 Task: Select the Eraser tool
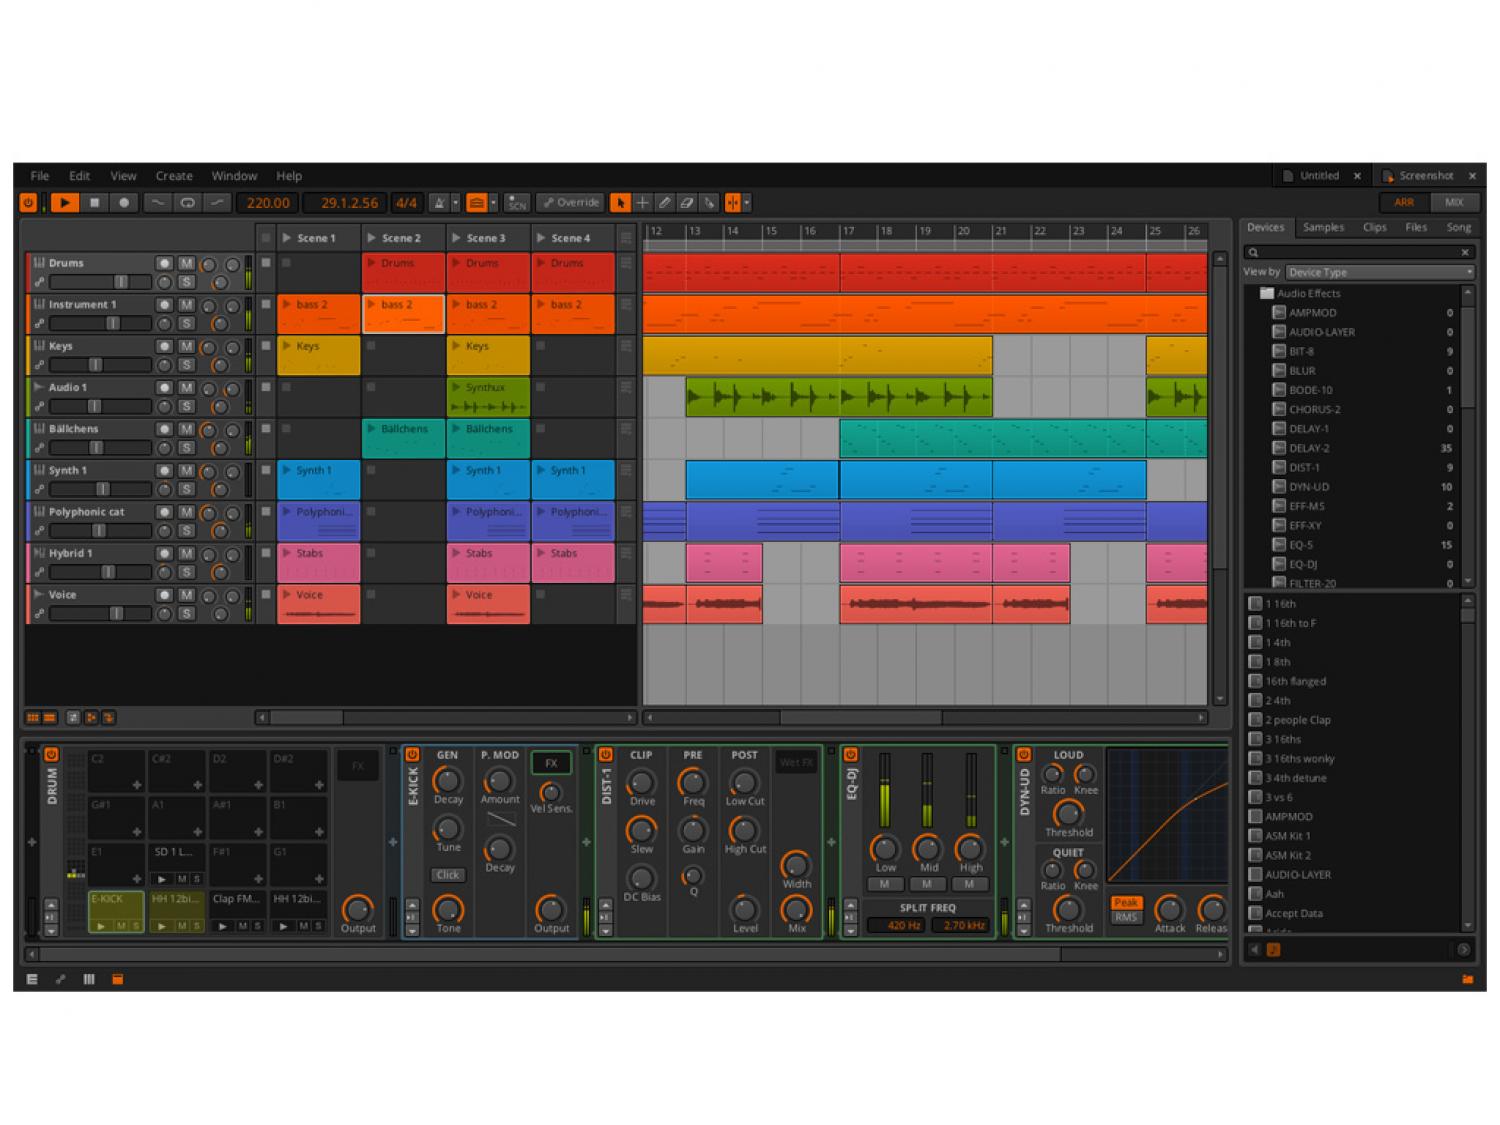[x=686, y=203]
